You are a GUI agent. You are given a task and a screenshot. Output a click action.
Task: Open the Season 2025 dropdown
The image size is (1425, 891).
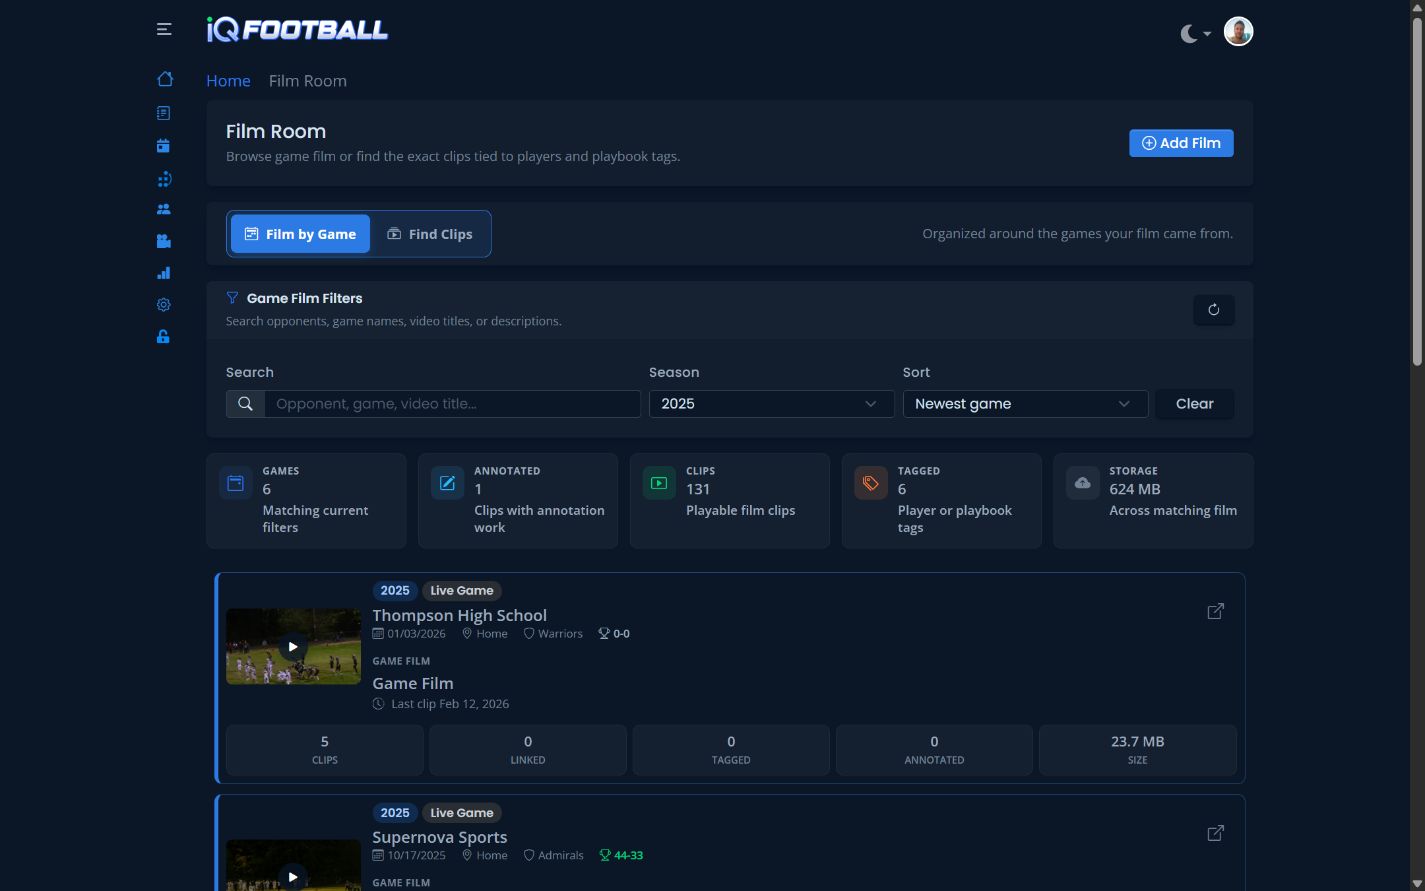pyautogui.click(x=771, y=404)
